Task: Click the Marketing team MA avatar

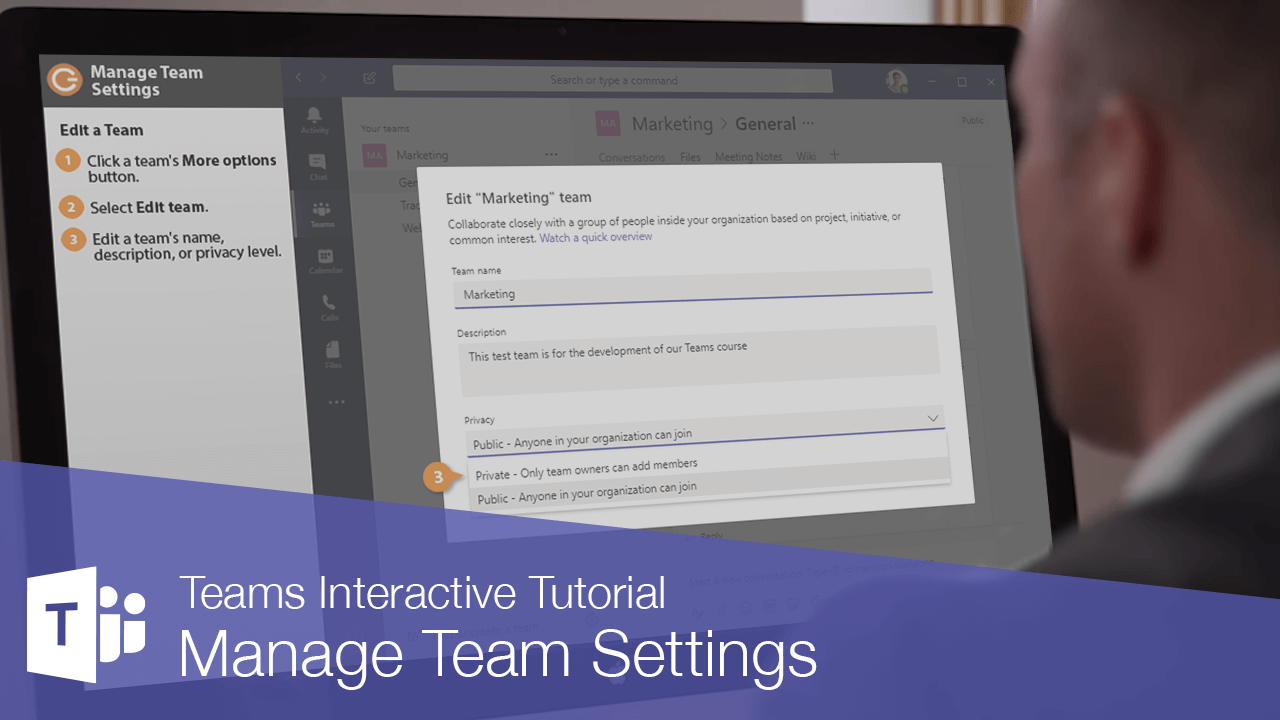Action: click(374, 155)
